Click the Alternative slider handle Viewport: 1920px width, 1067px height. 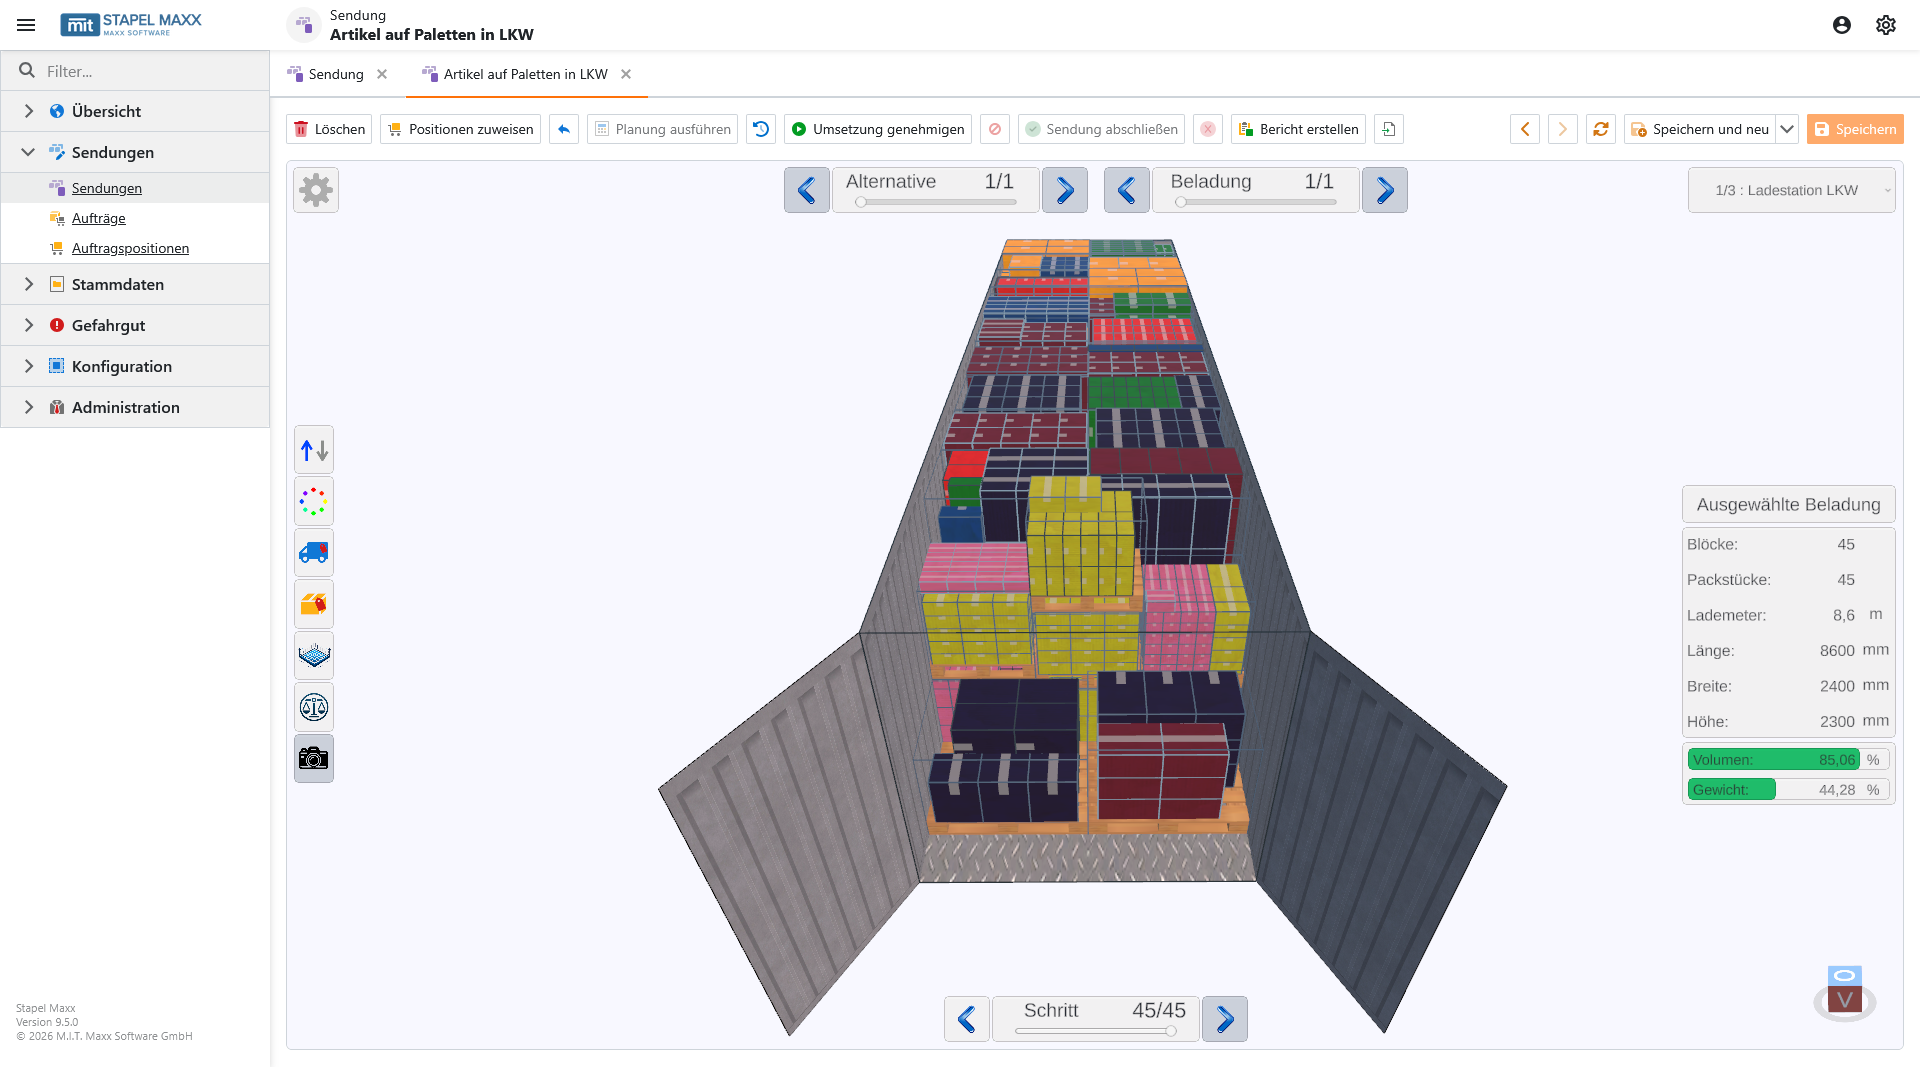tap(861, 202)
